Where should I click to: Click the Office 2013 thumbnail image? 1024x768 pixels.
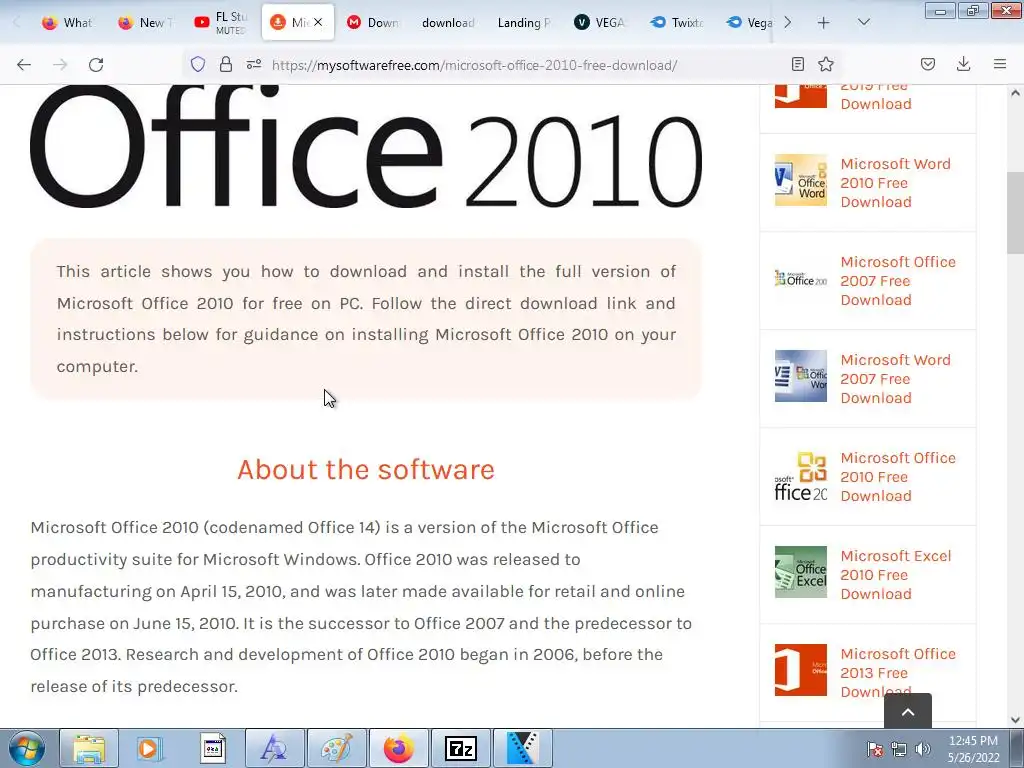click(x=801, y=670)
